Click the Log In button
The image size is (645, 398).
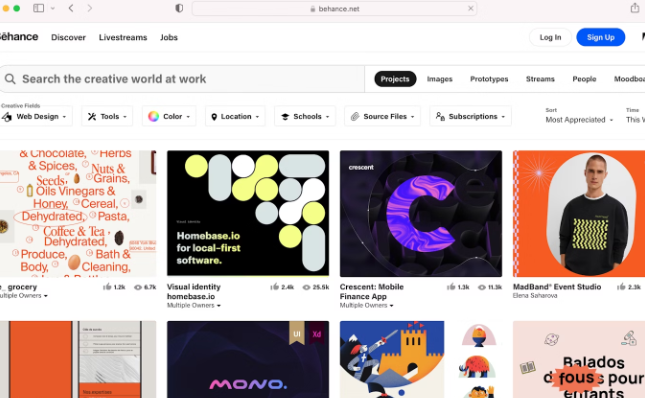[550, 37]
